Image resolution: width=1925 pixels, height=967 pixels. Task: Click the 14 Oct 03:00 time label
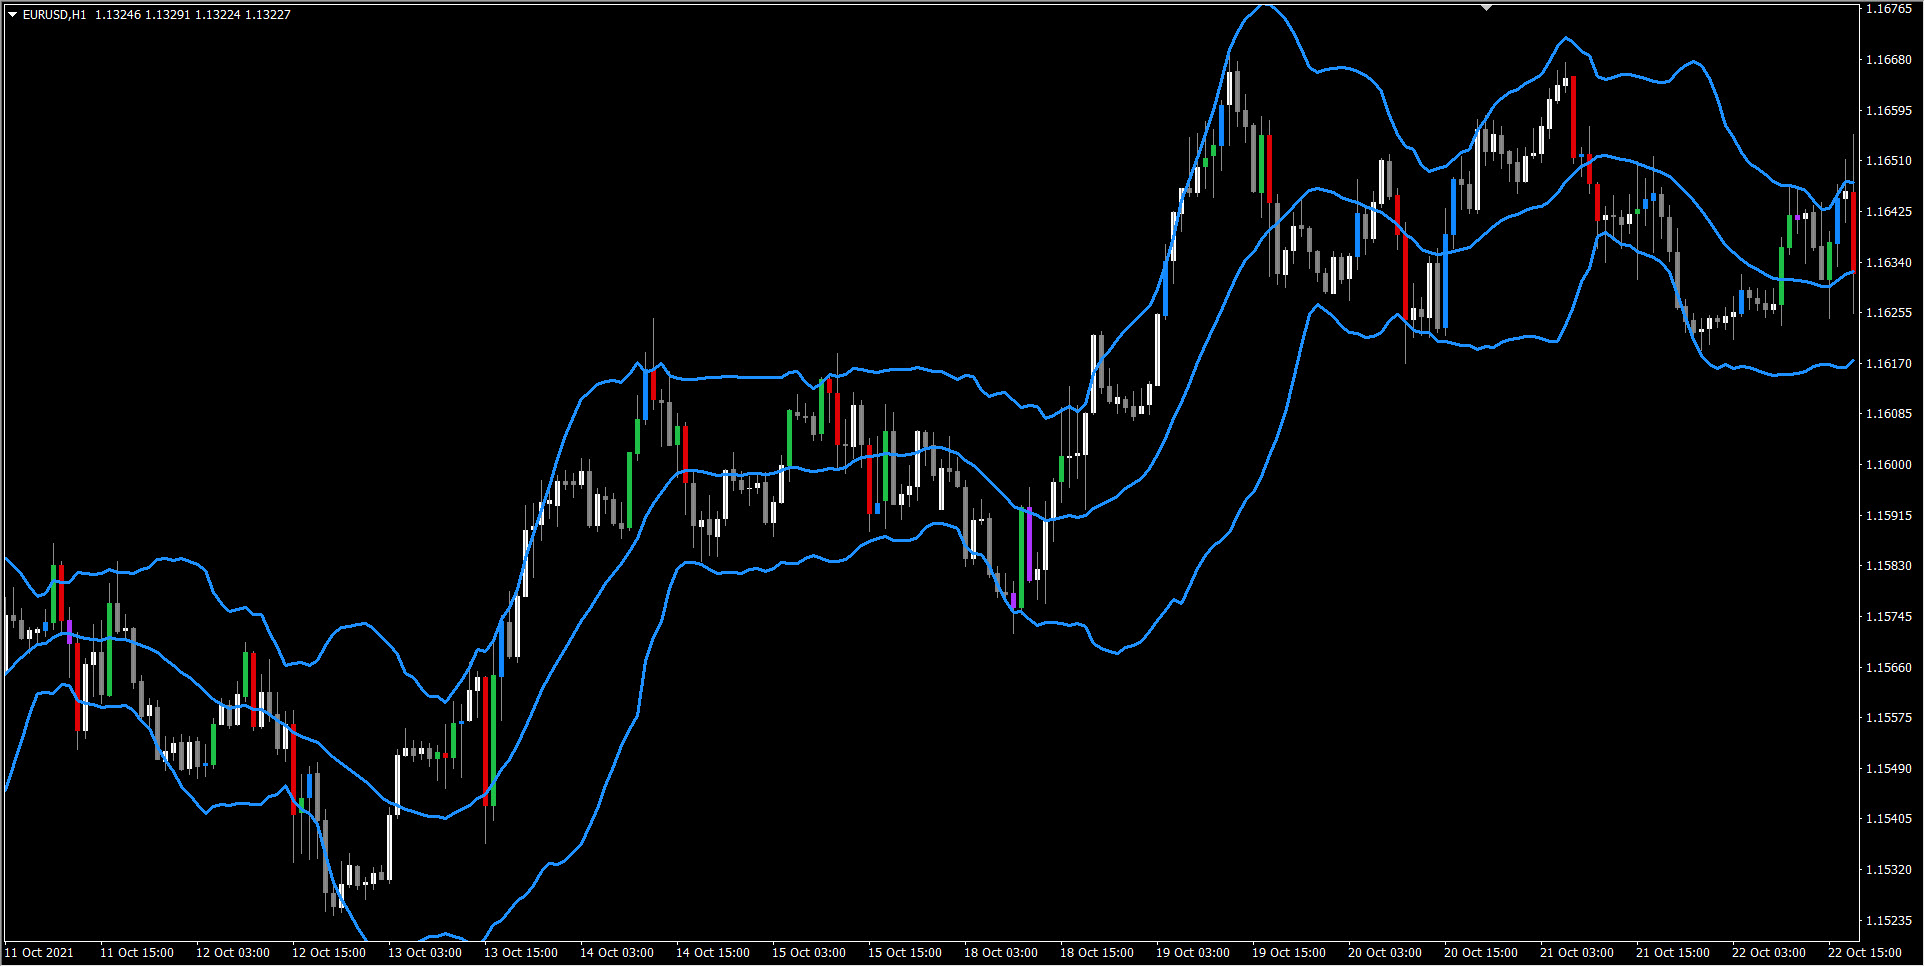pos(617,953)
